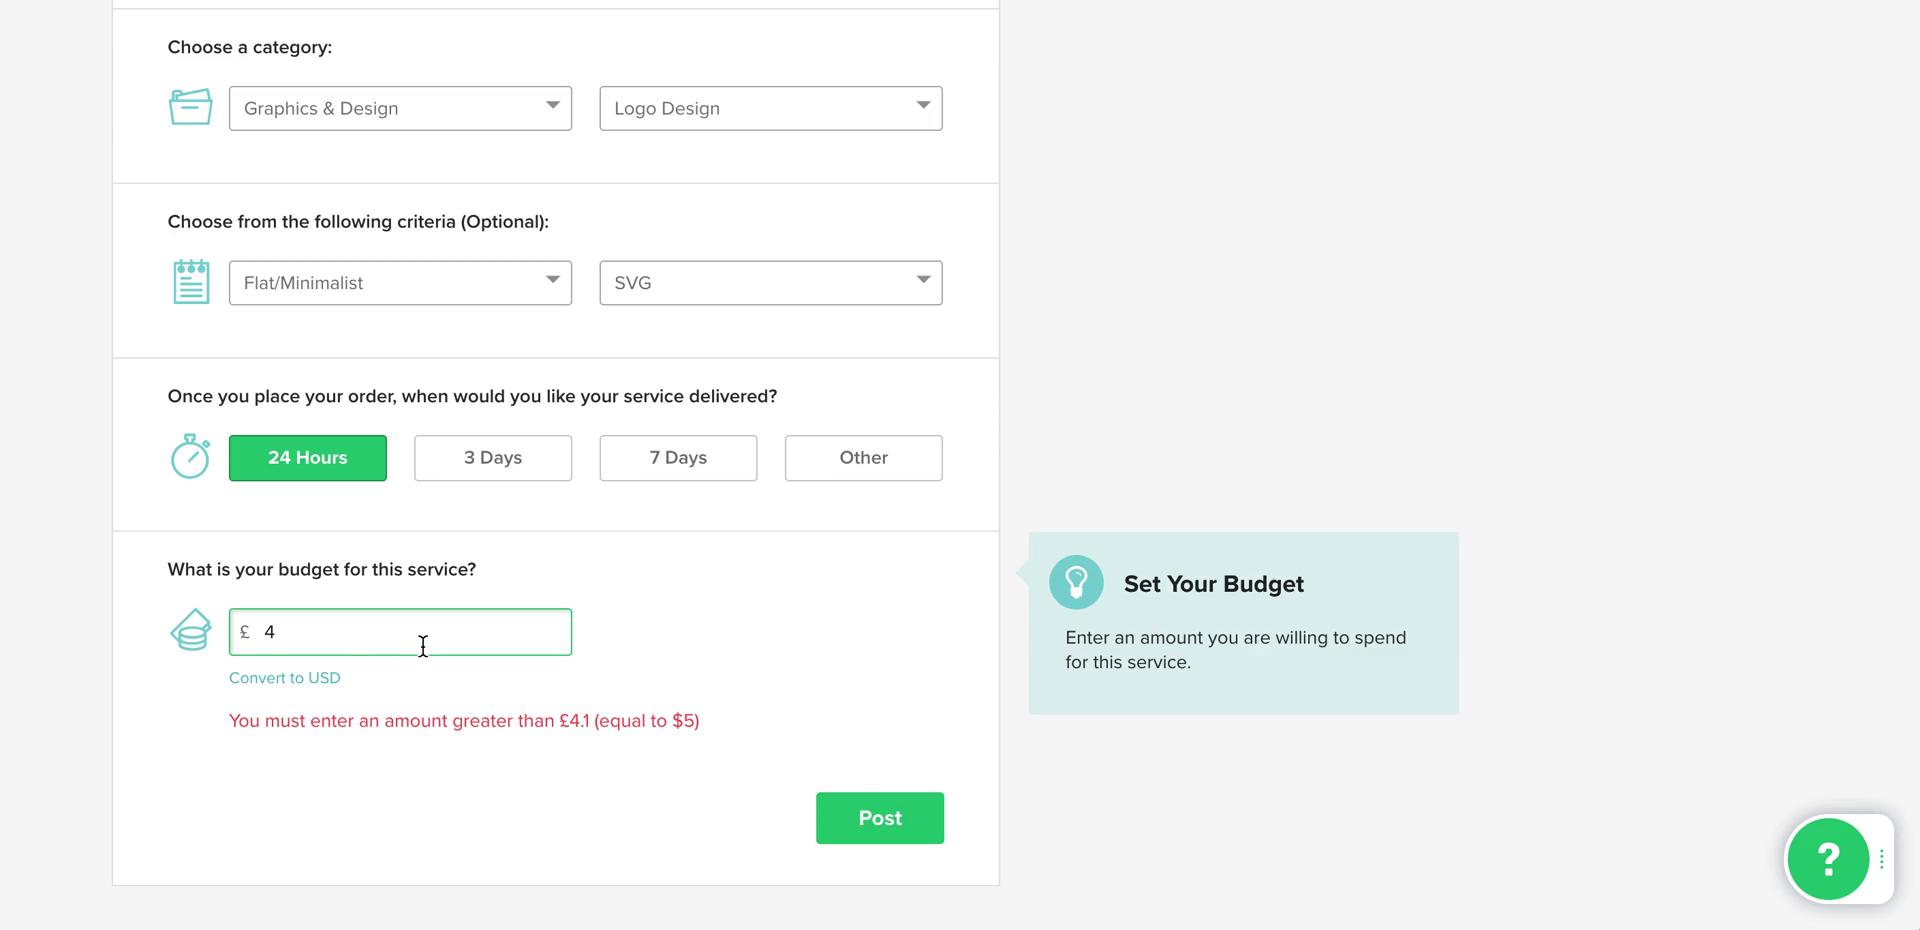
Task: Open the Logo Design subcategory dropdown
Action: 771,108
